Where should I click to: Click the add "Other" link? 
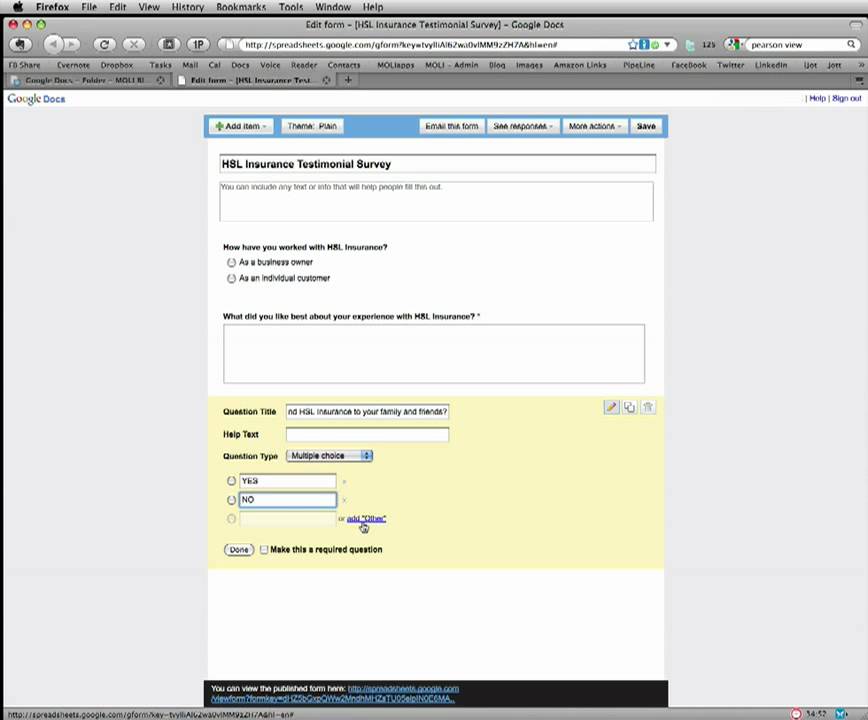(366, 519)
